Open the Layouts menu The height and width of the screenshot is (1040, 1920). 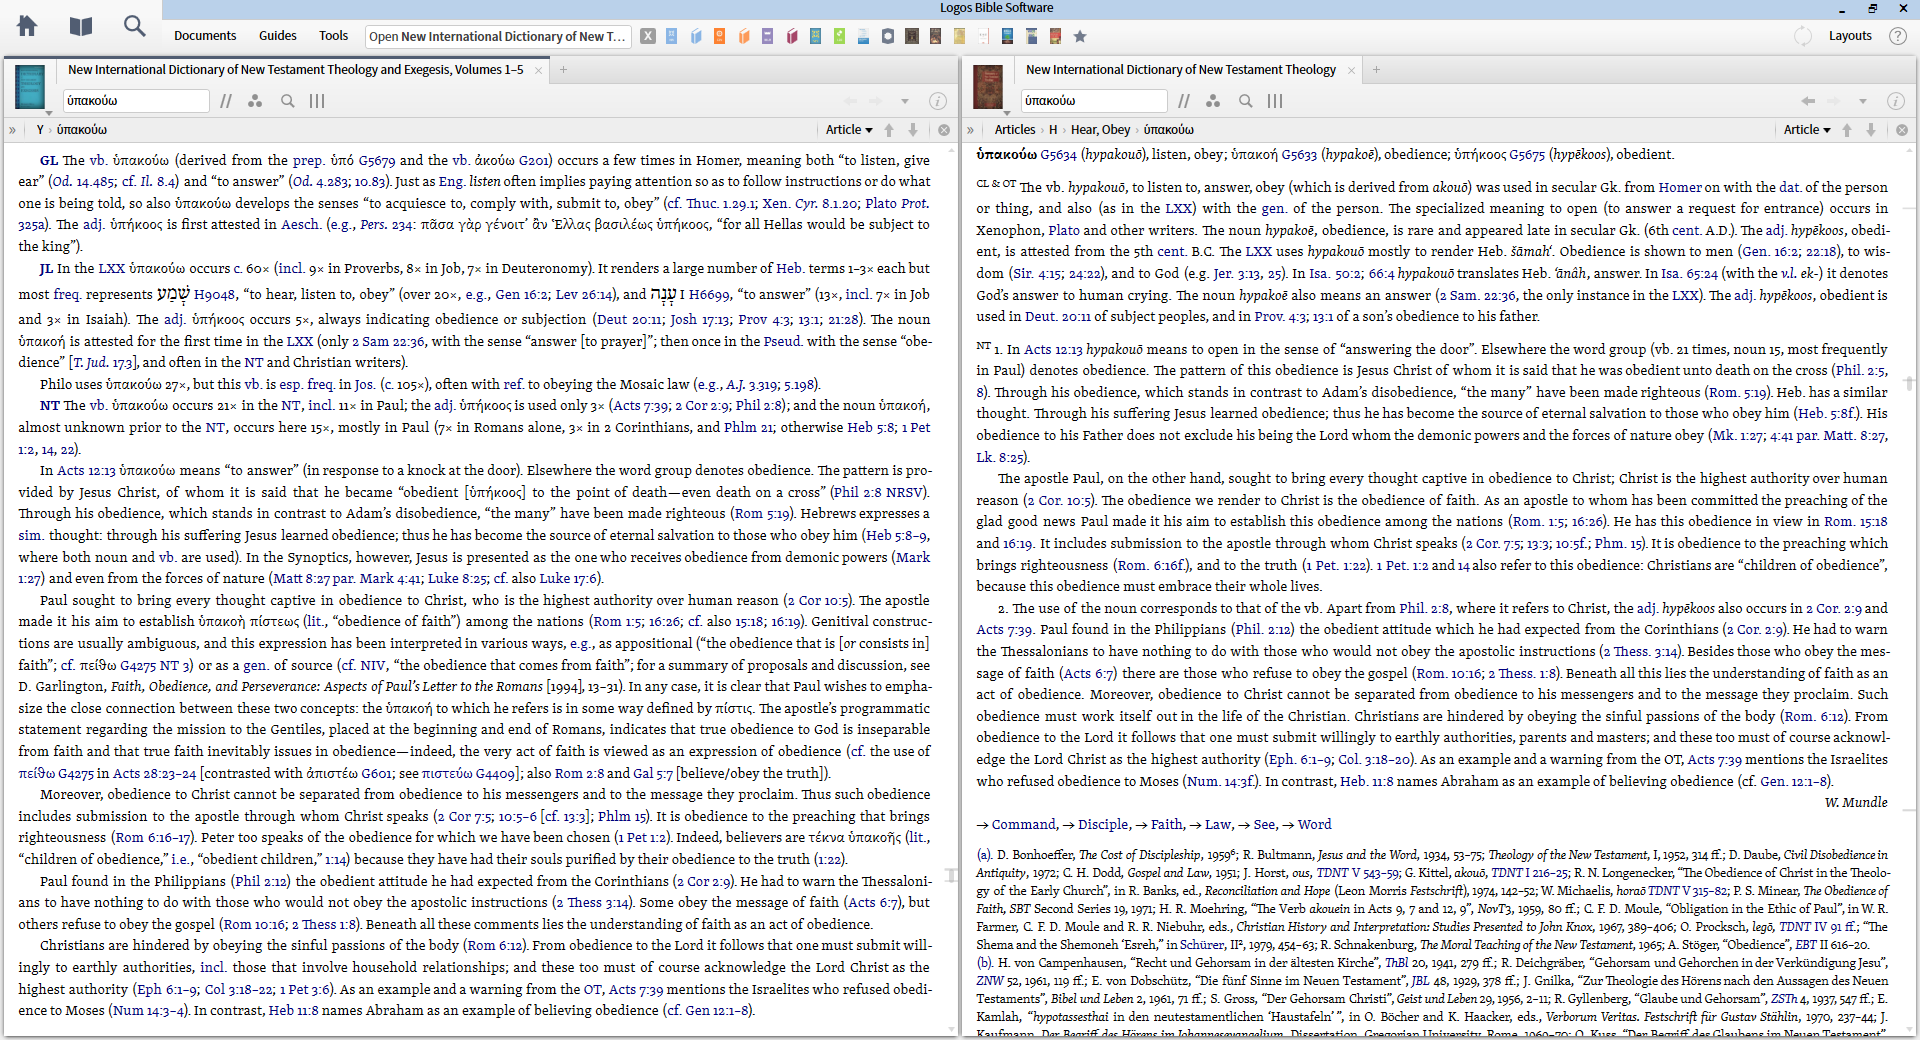tap(1850, 36)
